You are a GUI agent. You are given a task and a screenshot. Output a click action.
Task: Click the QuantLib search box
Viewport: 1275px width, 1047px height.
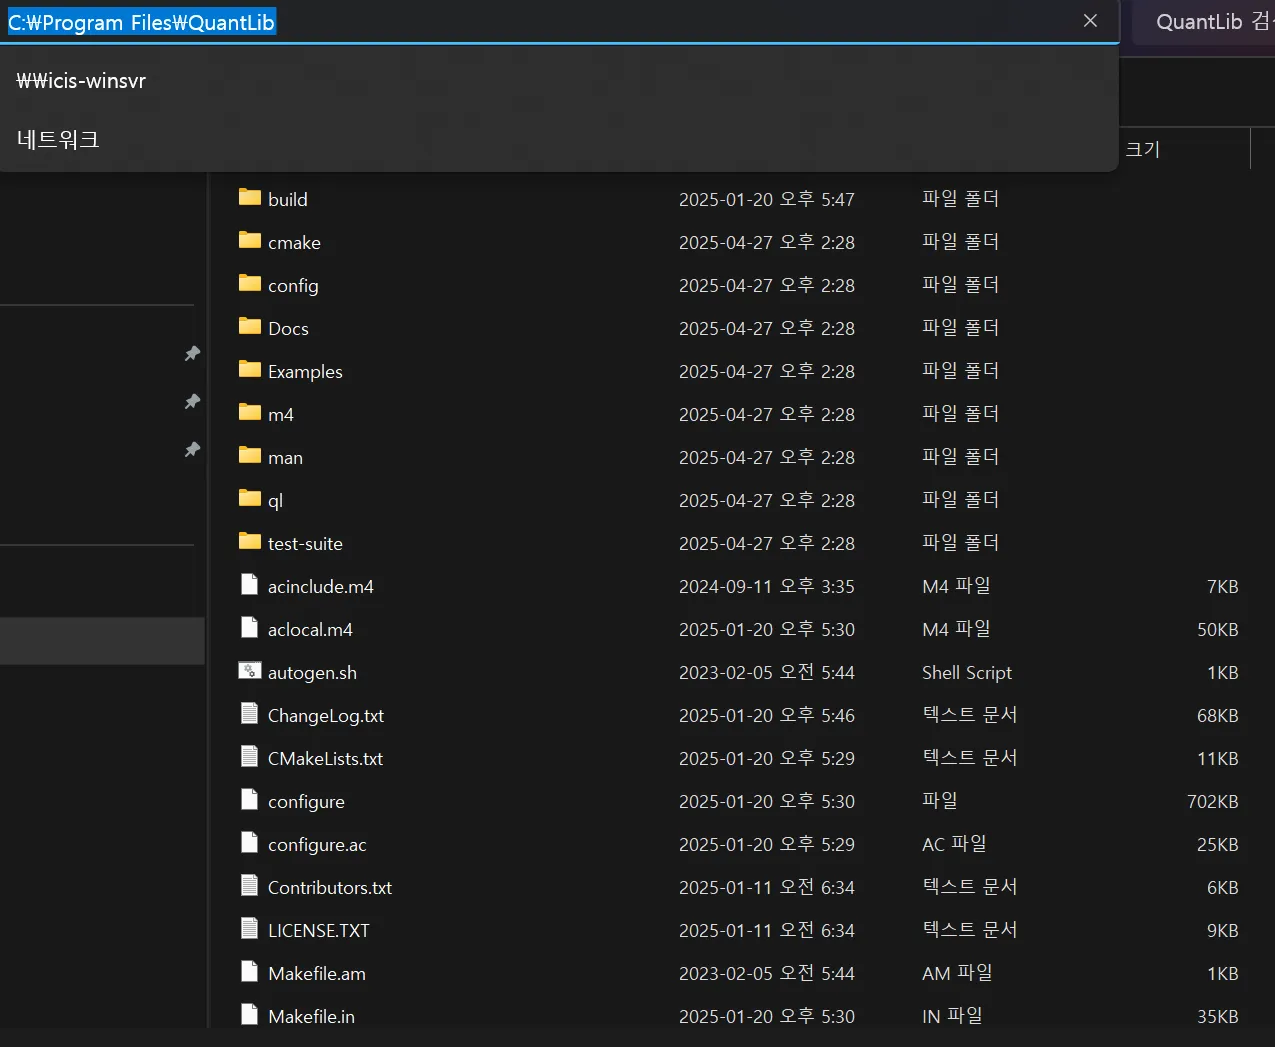point(1204,22)
